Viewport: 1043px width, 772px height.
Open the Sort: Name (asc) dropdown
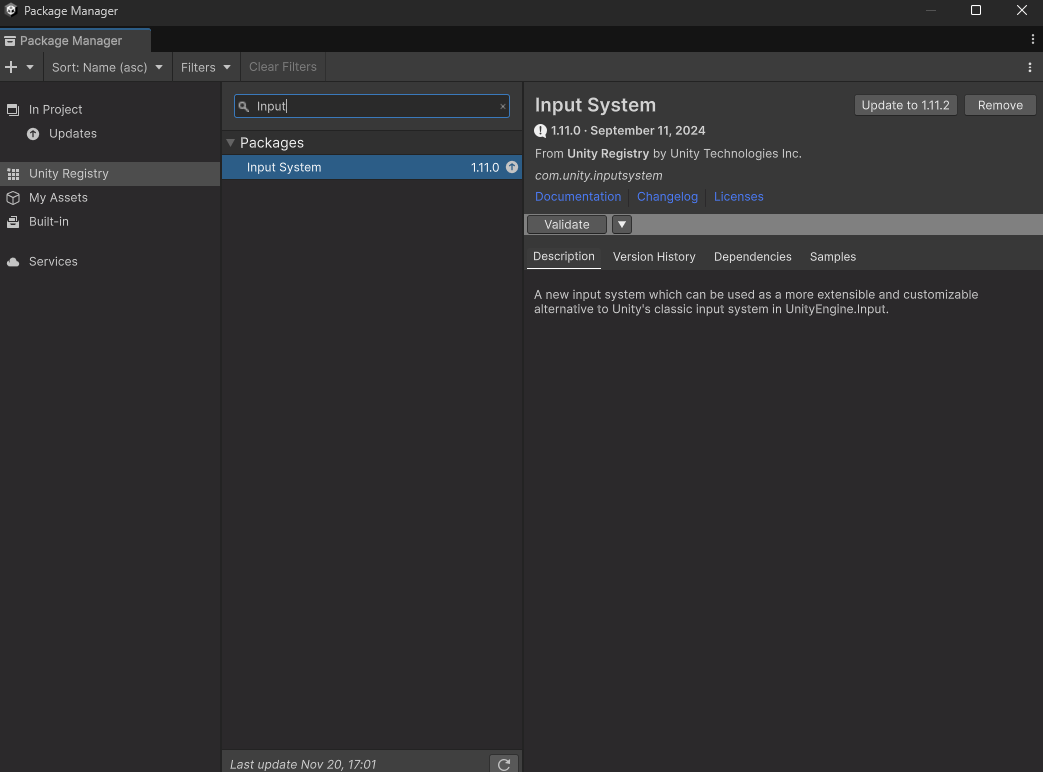pos(107,67)
